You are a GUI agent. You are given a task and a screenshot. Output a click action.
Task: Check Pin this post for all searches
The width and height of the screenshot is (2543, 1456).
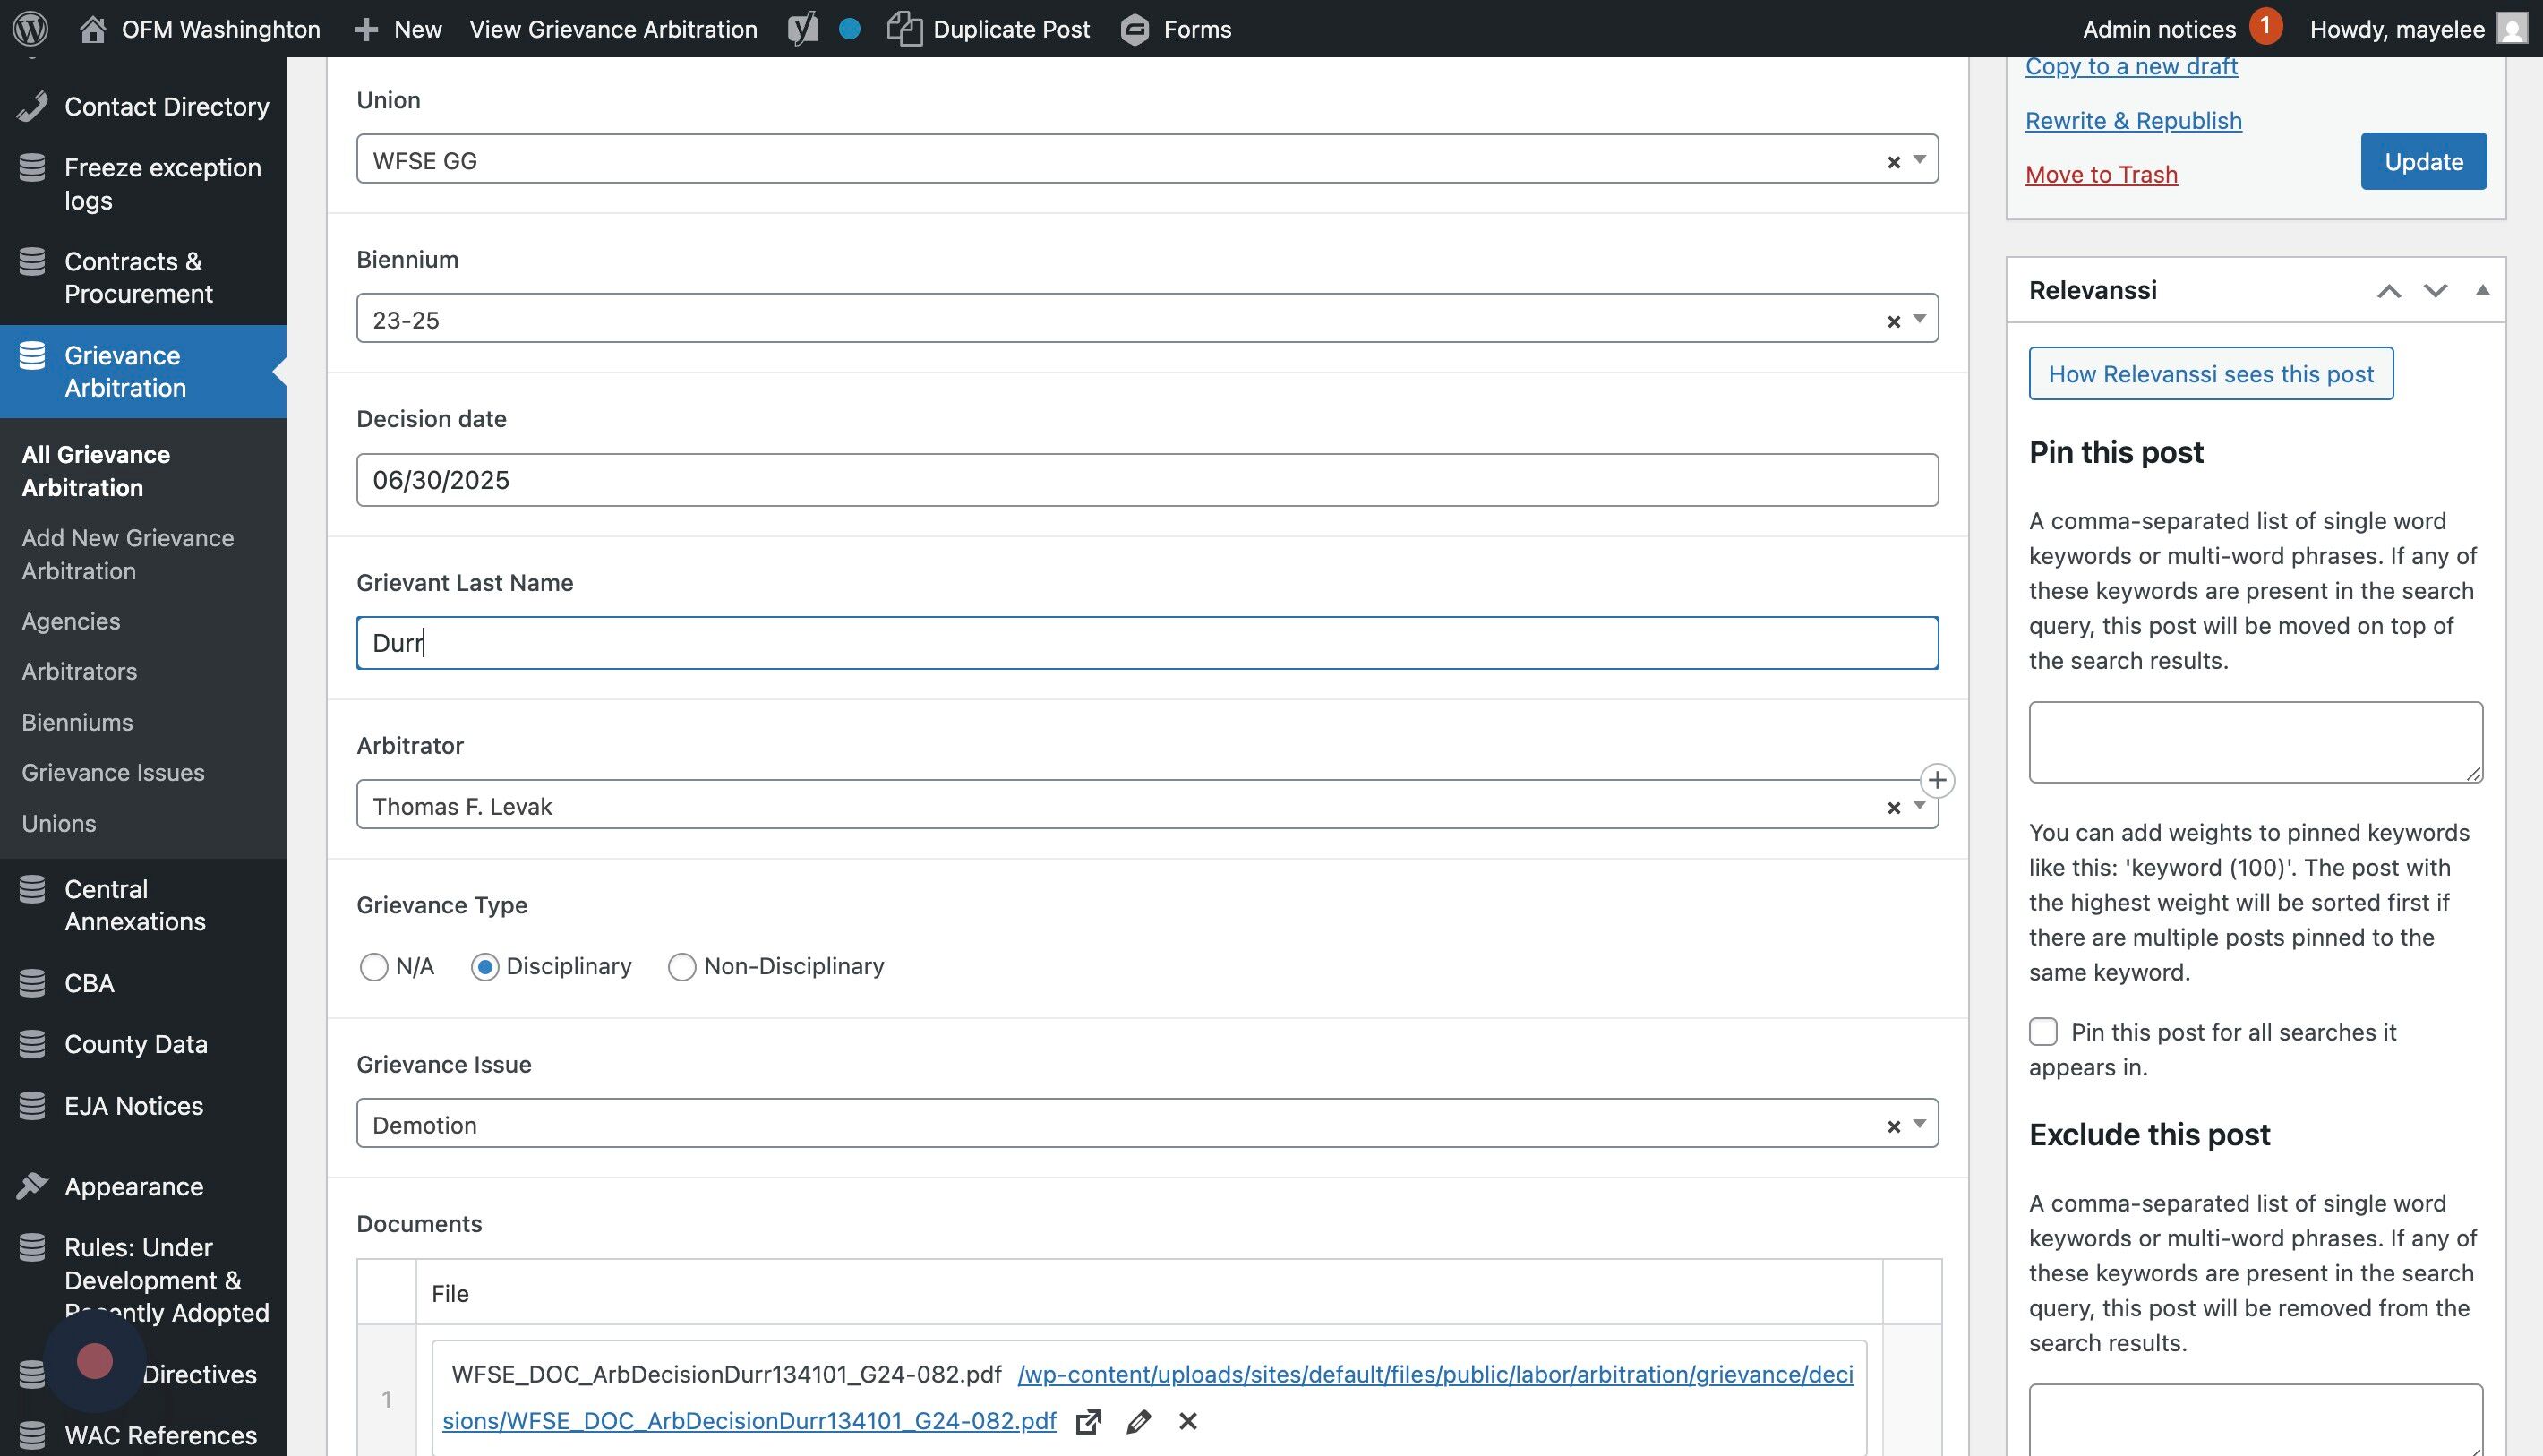coord(2043,1032)
